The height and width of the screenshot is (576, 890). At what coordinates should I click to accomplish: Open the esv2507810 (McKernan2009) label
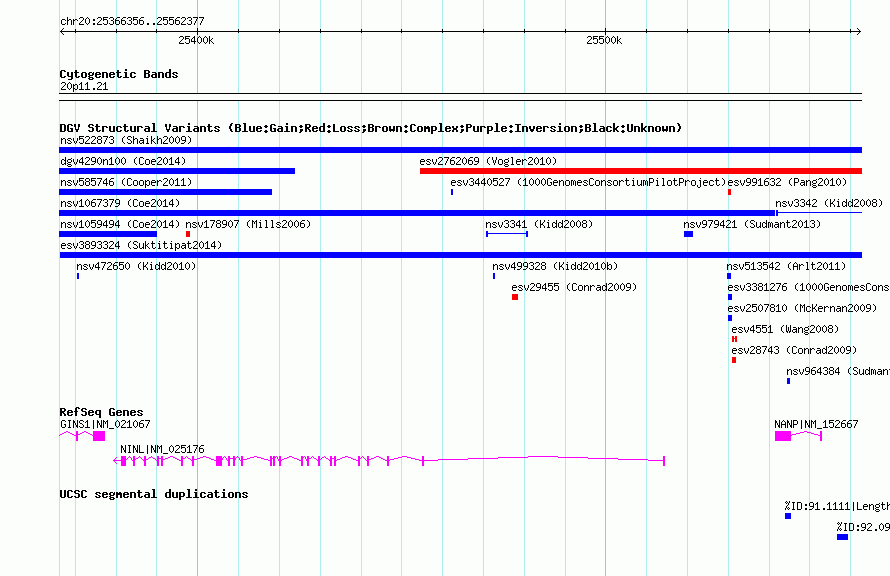coord(802,308)
